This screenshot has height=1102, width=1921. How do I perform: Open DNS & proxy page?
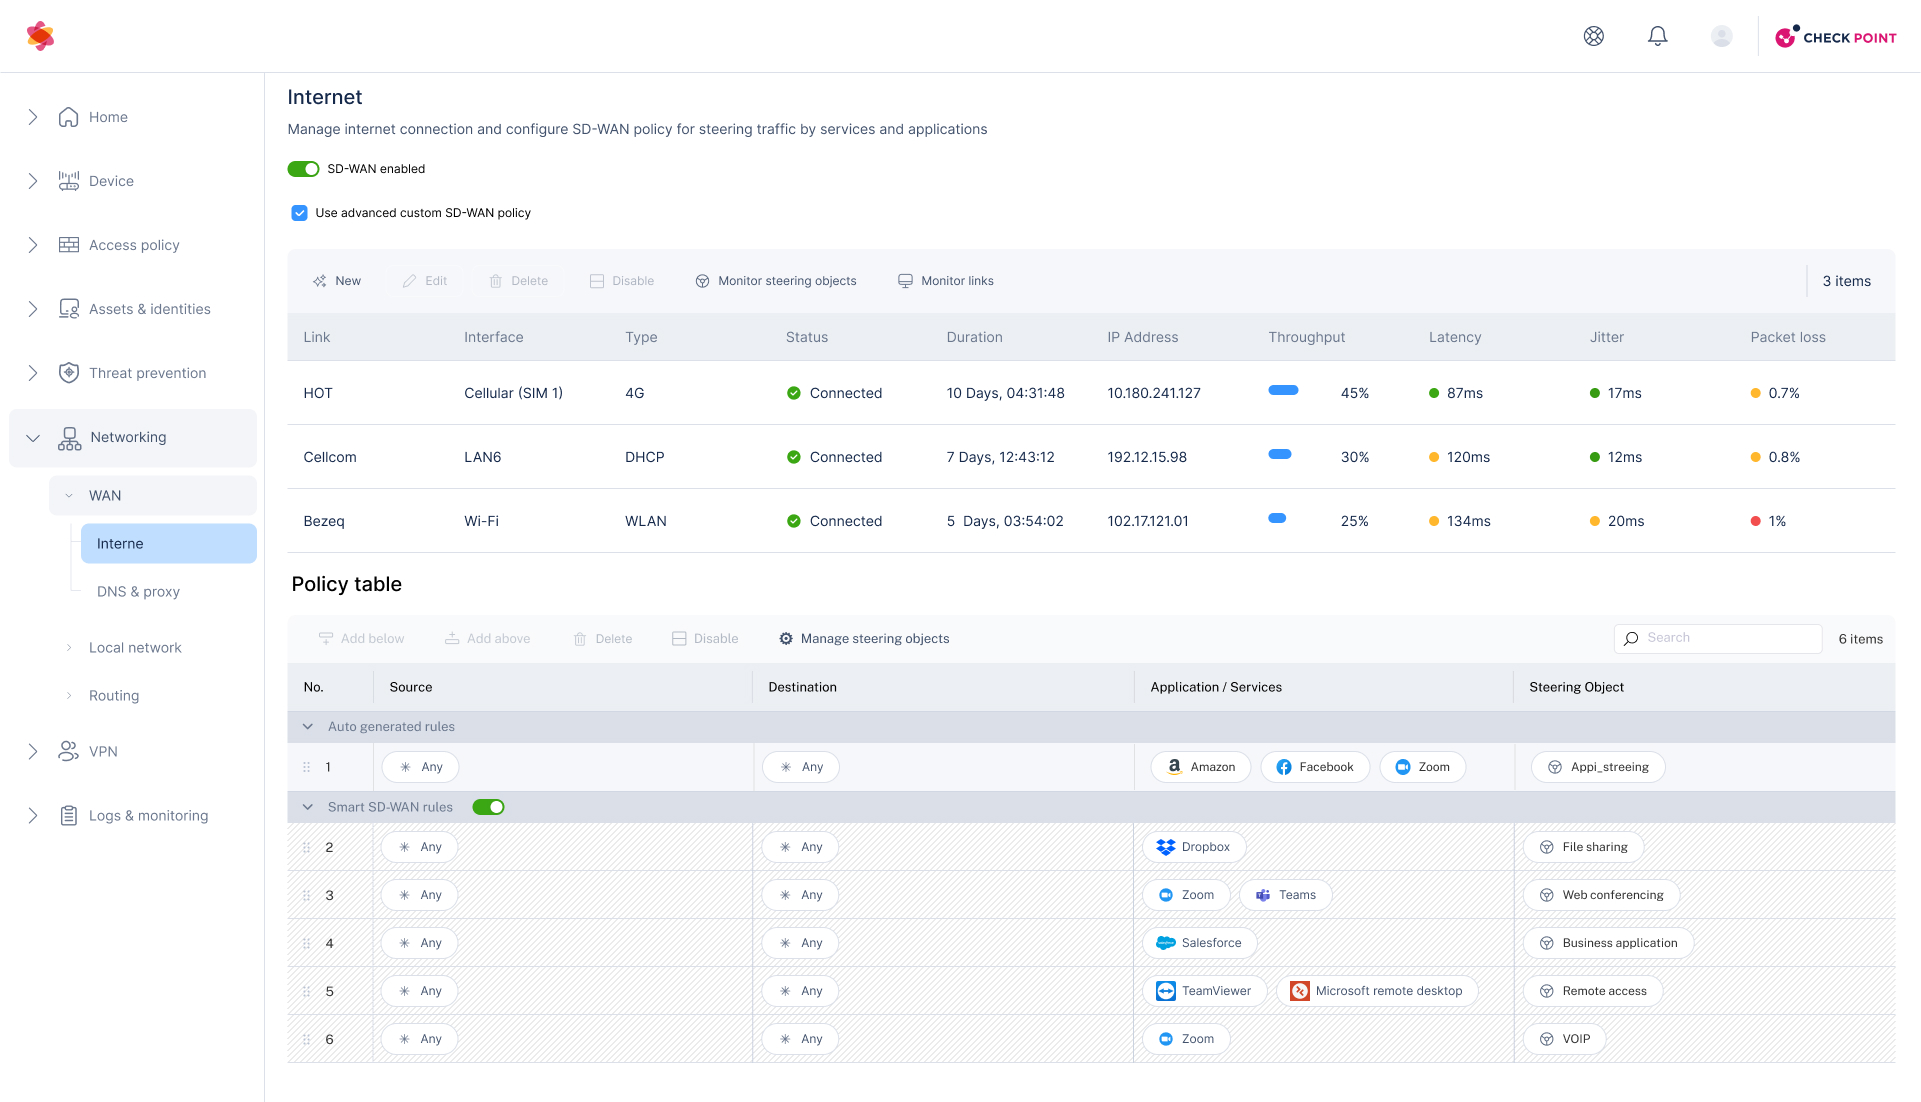pos(138,592)
